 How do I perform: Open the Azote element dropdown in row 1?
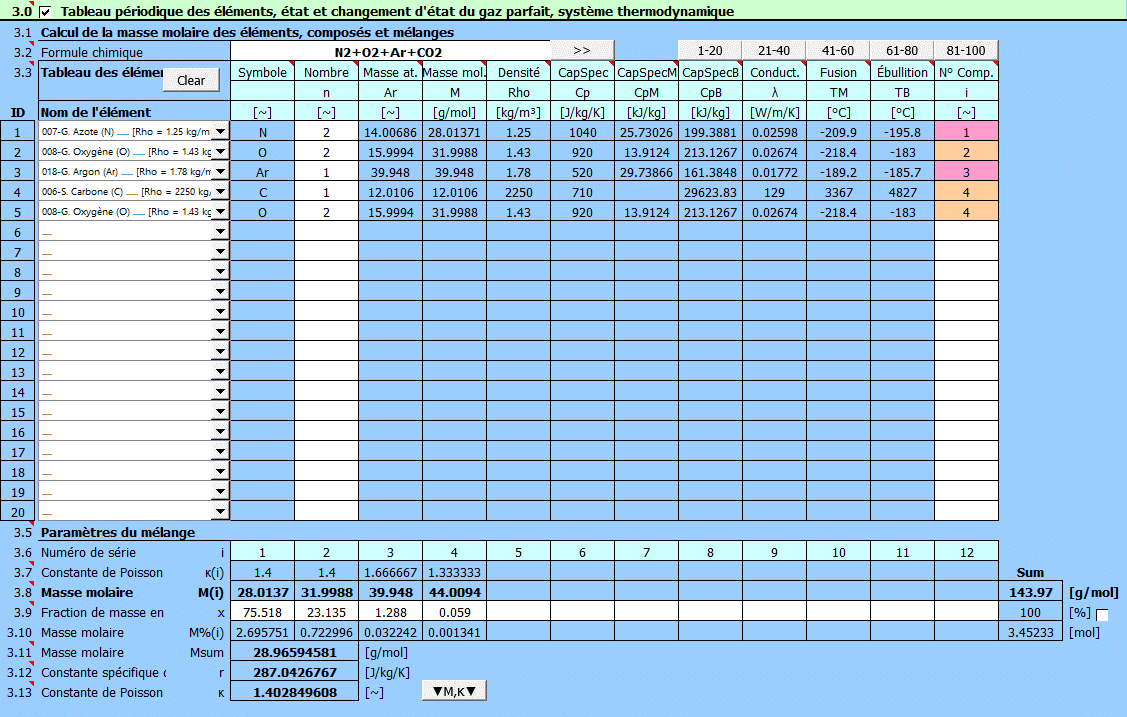220,131
